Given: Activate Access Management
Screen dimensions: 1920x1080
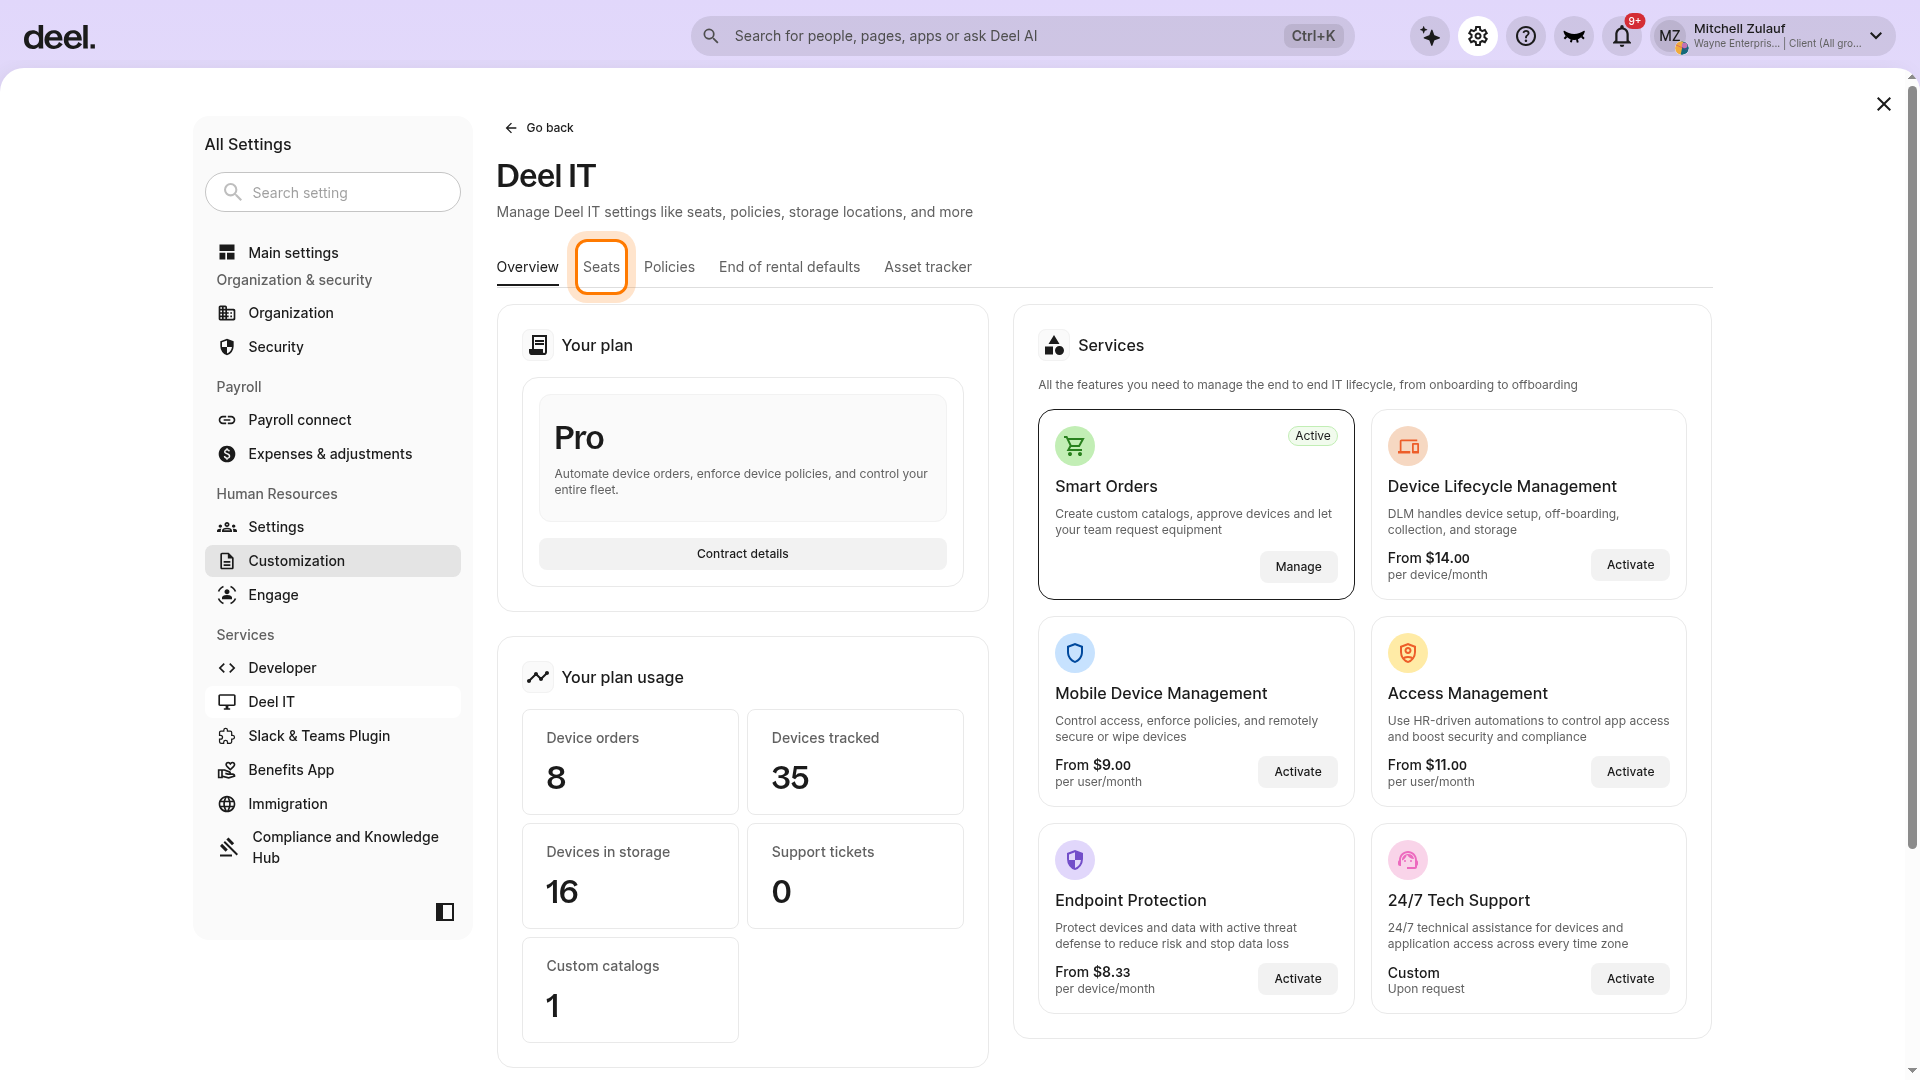Looking at the screenshot, I should click(x=1630, y=772).
